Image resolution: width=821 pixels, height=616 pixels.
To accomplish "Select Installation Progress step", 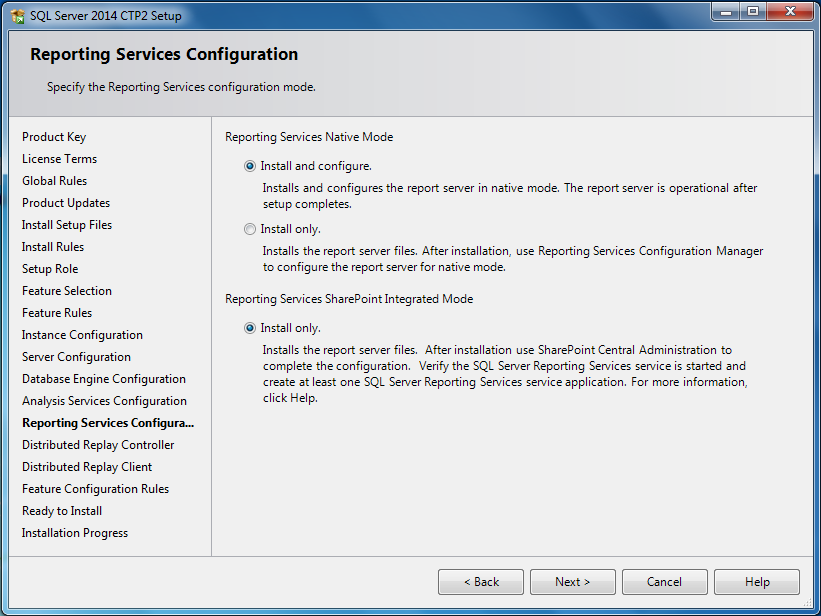I will [x=75, y=533].
